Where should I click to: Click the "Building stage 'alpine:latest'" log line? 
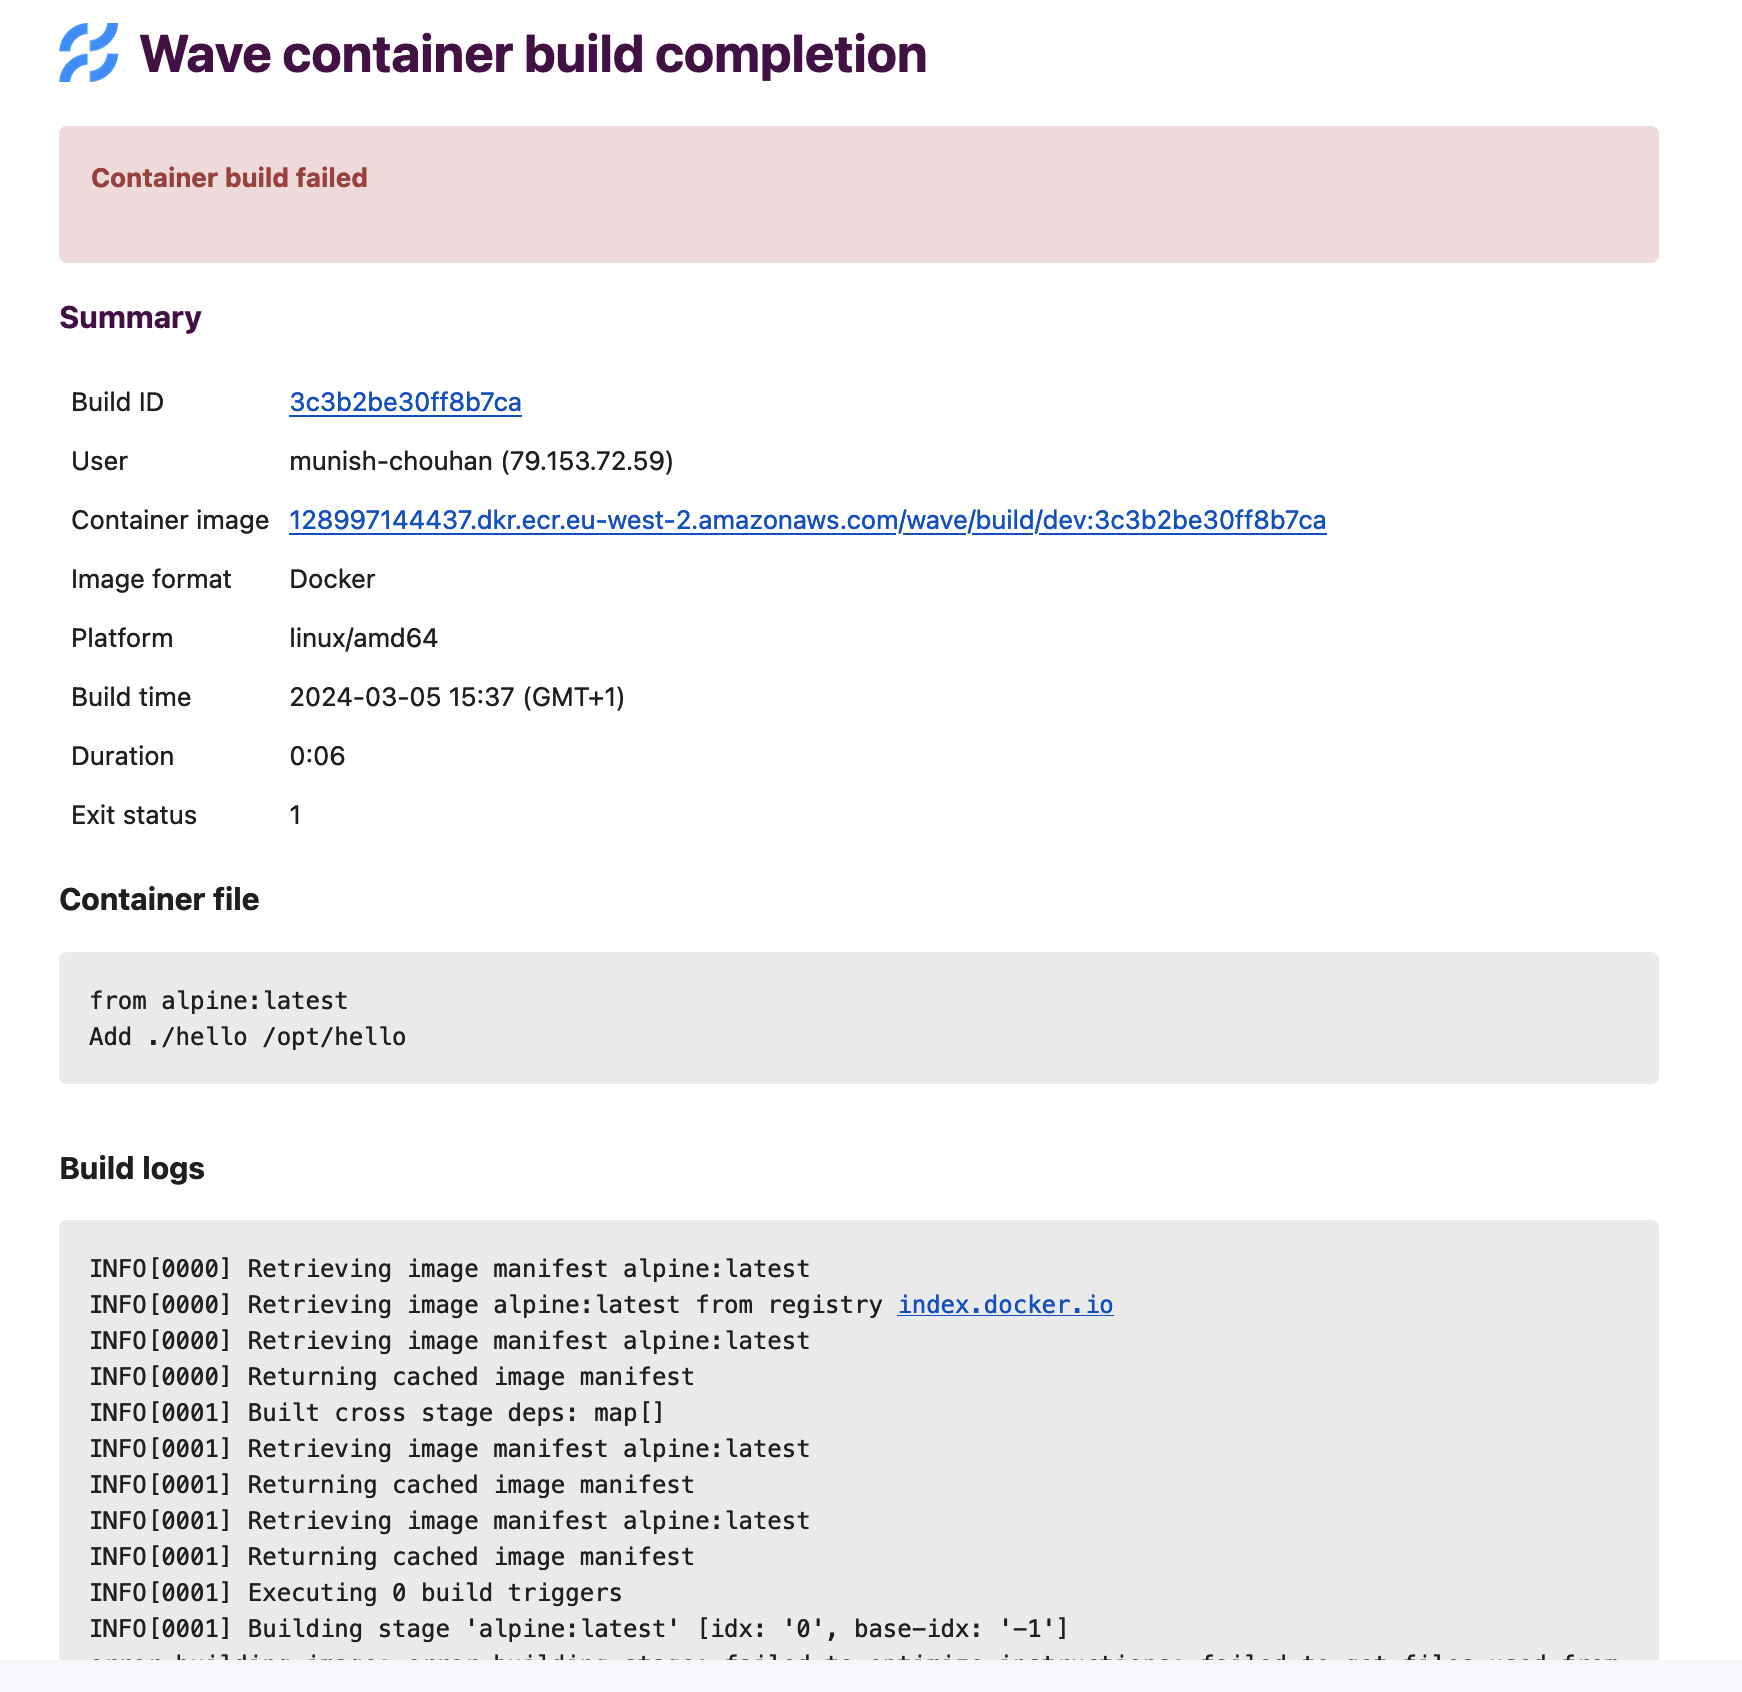coord(579,1629)
